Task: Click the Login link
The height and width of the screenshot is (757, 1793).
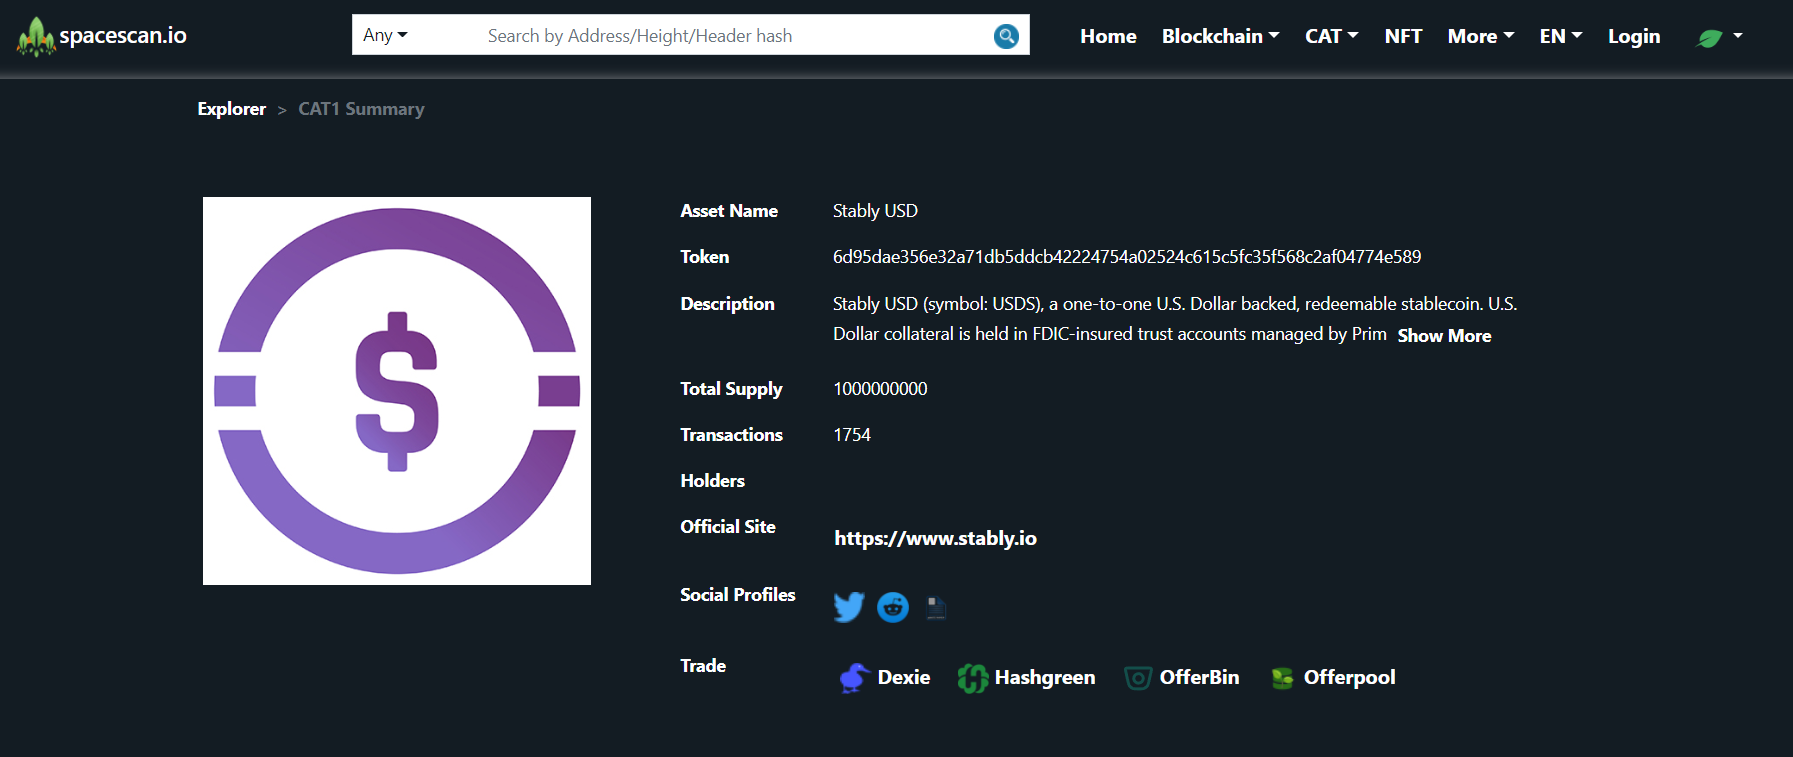Action: coord(1634,36)
